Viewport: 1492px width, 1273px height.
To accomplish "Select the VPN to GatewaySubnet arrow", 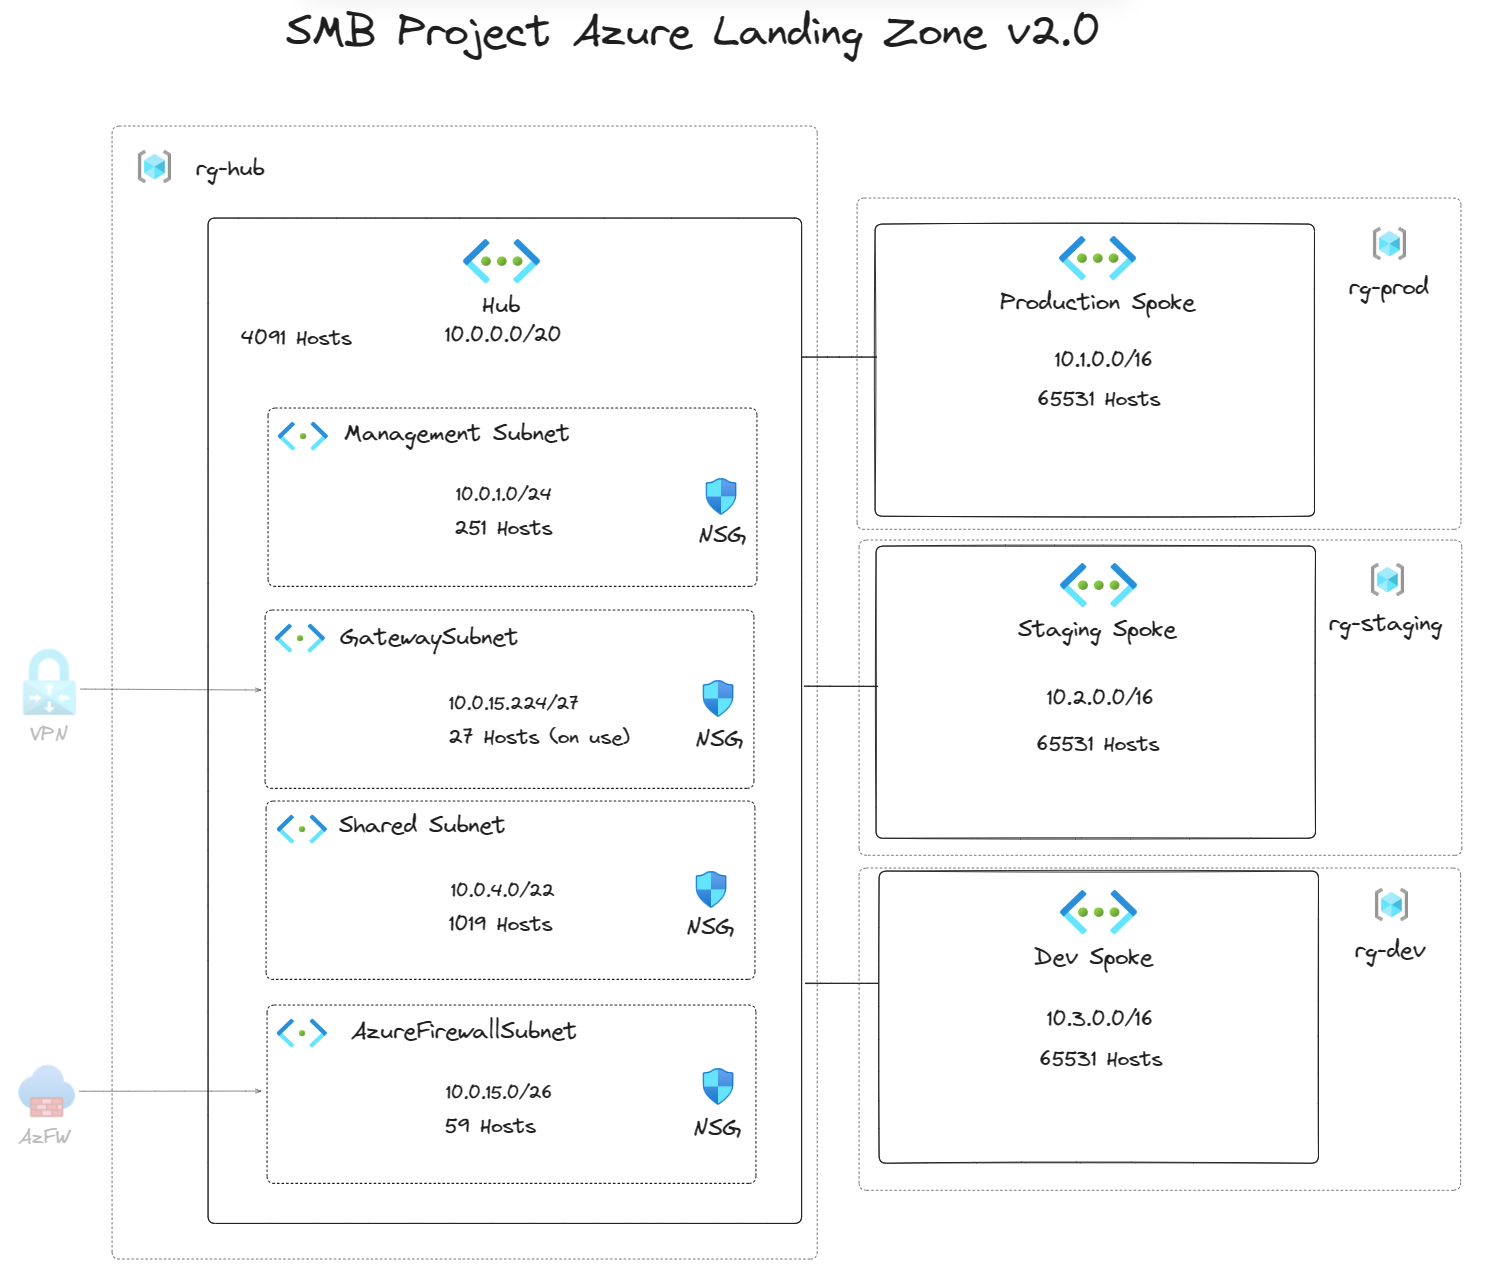I will (171, 690).
